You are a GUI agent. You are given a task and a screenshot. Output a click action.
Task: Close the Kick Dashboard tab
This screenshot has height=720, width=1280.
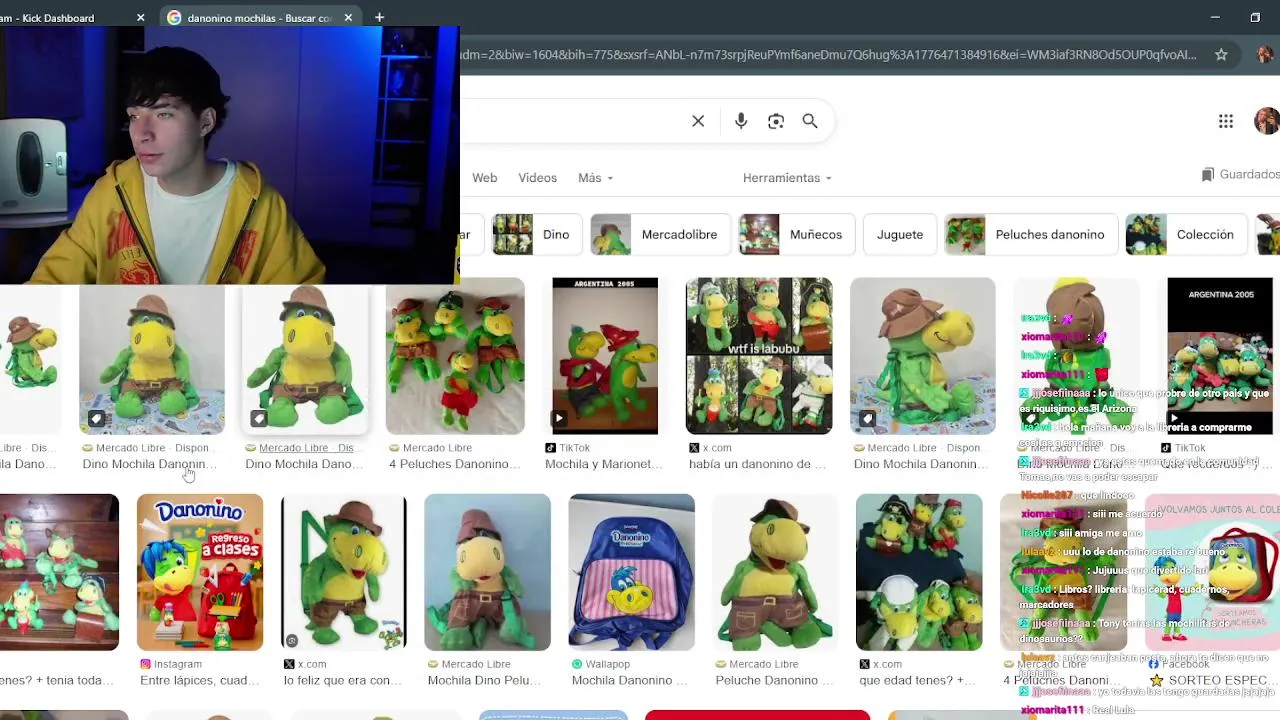coord(140,17)
